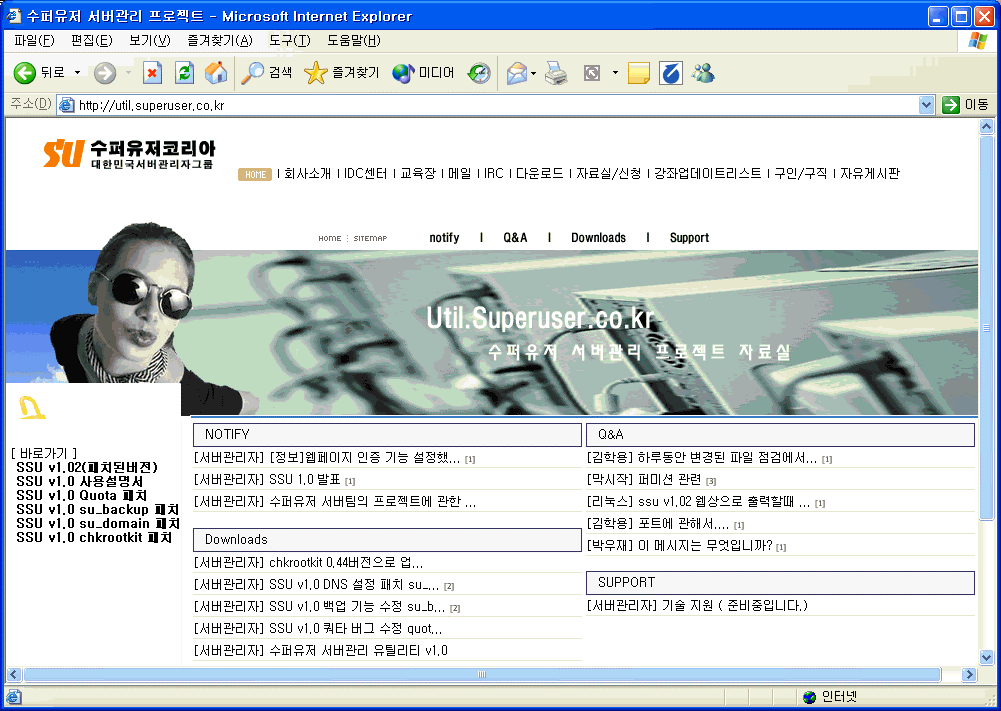Open Favorites (즐겨찾기) star toolbar button
The image size is (1001, 711).
(342, 73)
